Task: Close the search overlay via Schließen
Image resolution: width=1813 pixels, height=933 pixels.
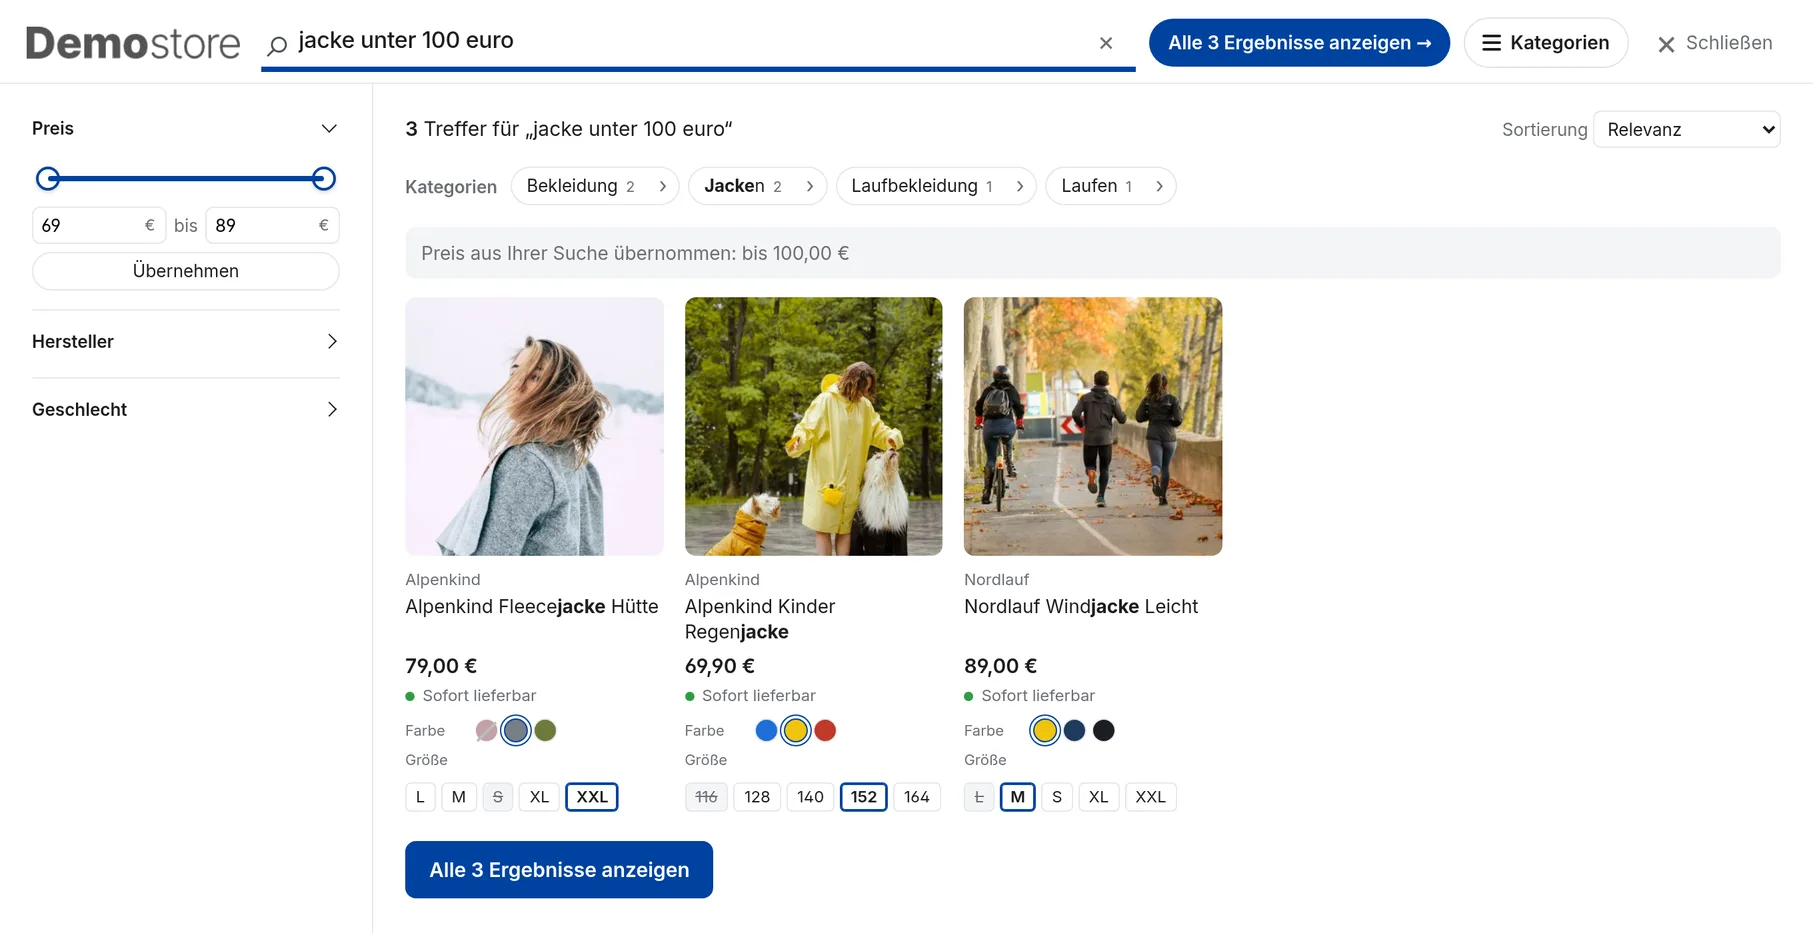Action: pyautogui.click(x=1714, y=43)
